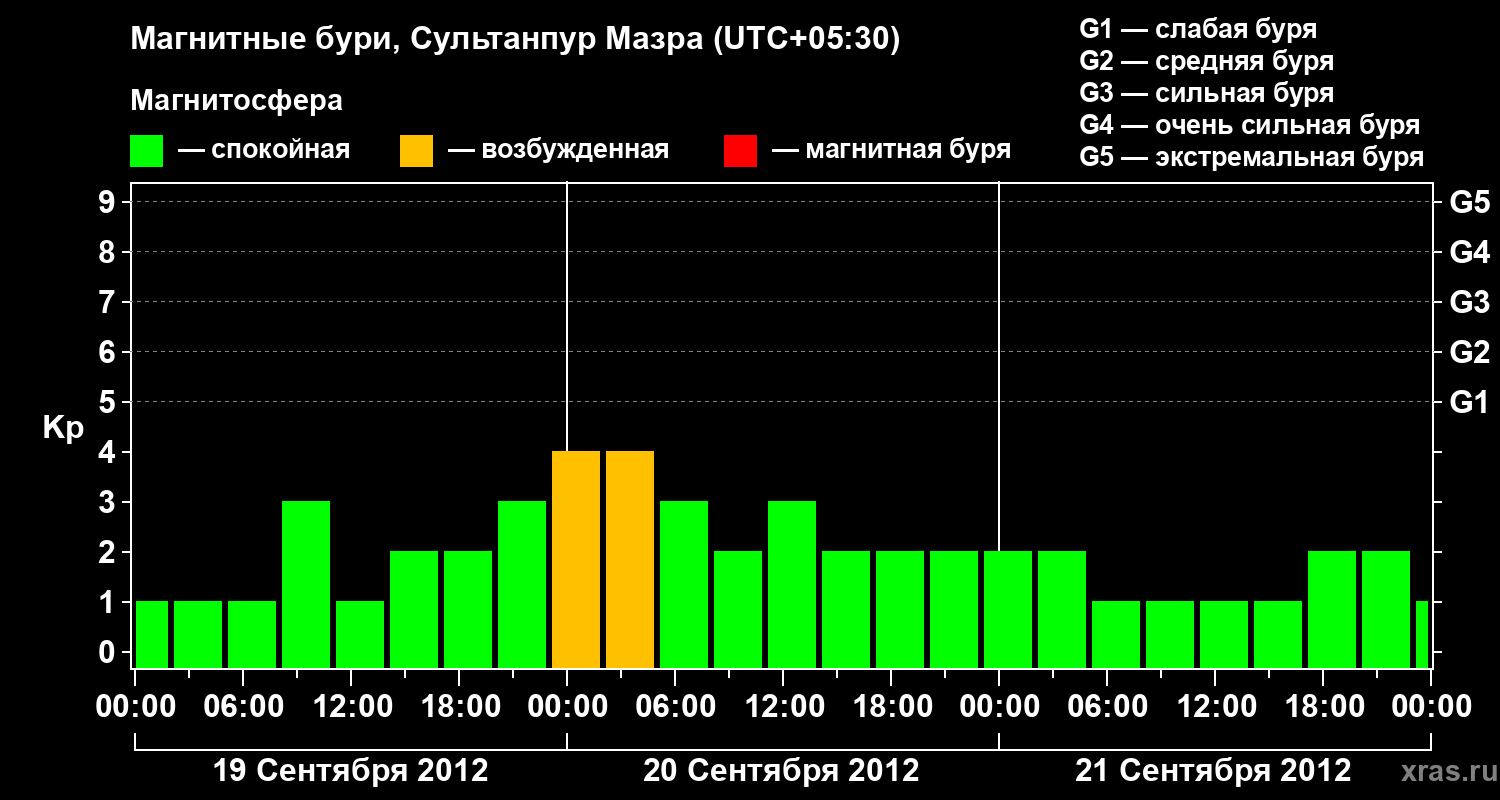Screen dimensions: 1500x800
Task: Click the orange 'возбужденная' legend swatch
Action: 416,151
